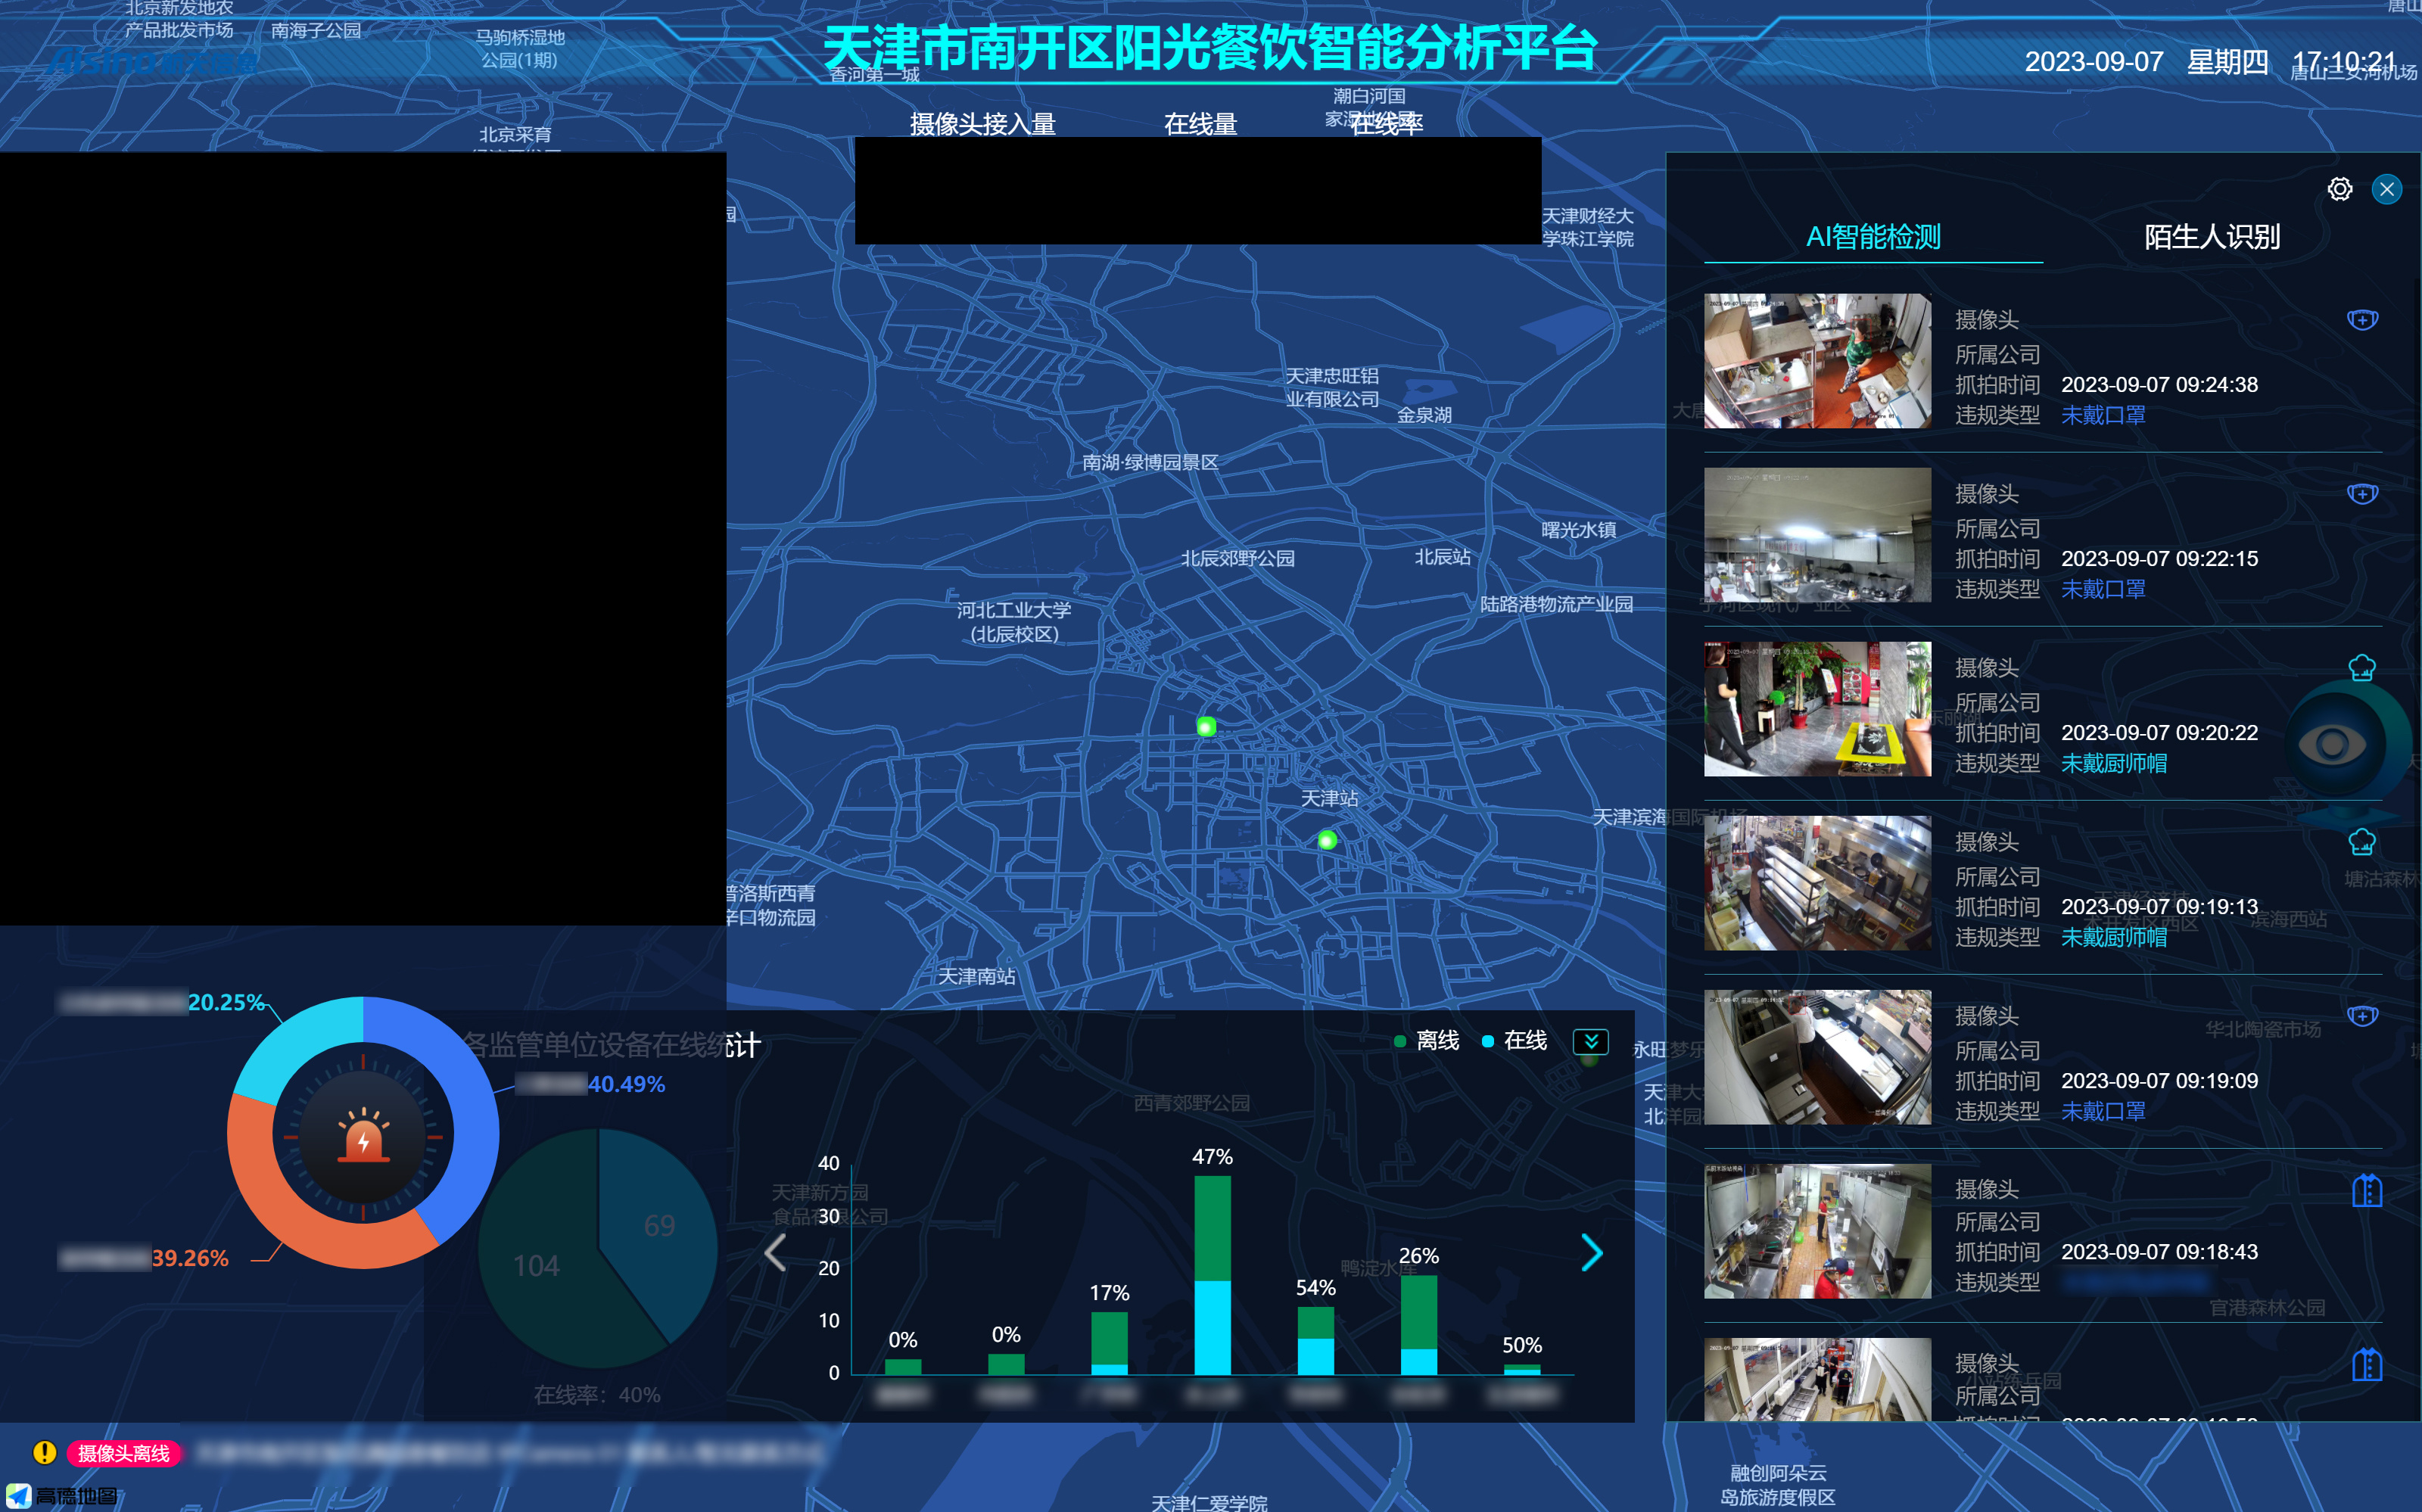Screen dimensions: 2422x1512
Task: Click the 北辰郊野公园 map label
Action: [1237, 558]
